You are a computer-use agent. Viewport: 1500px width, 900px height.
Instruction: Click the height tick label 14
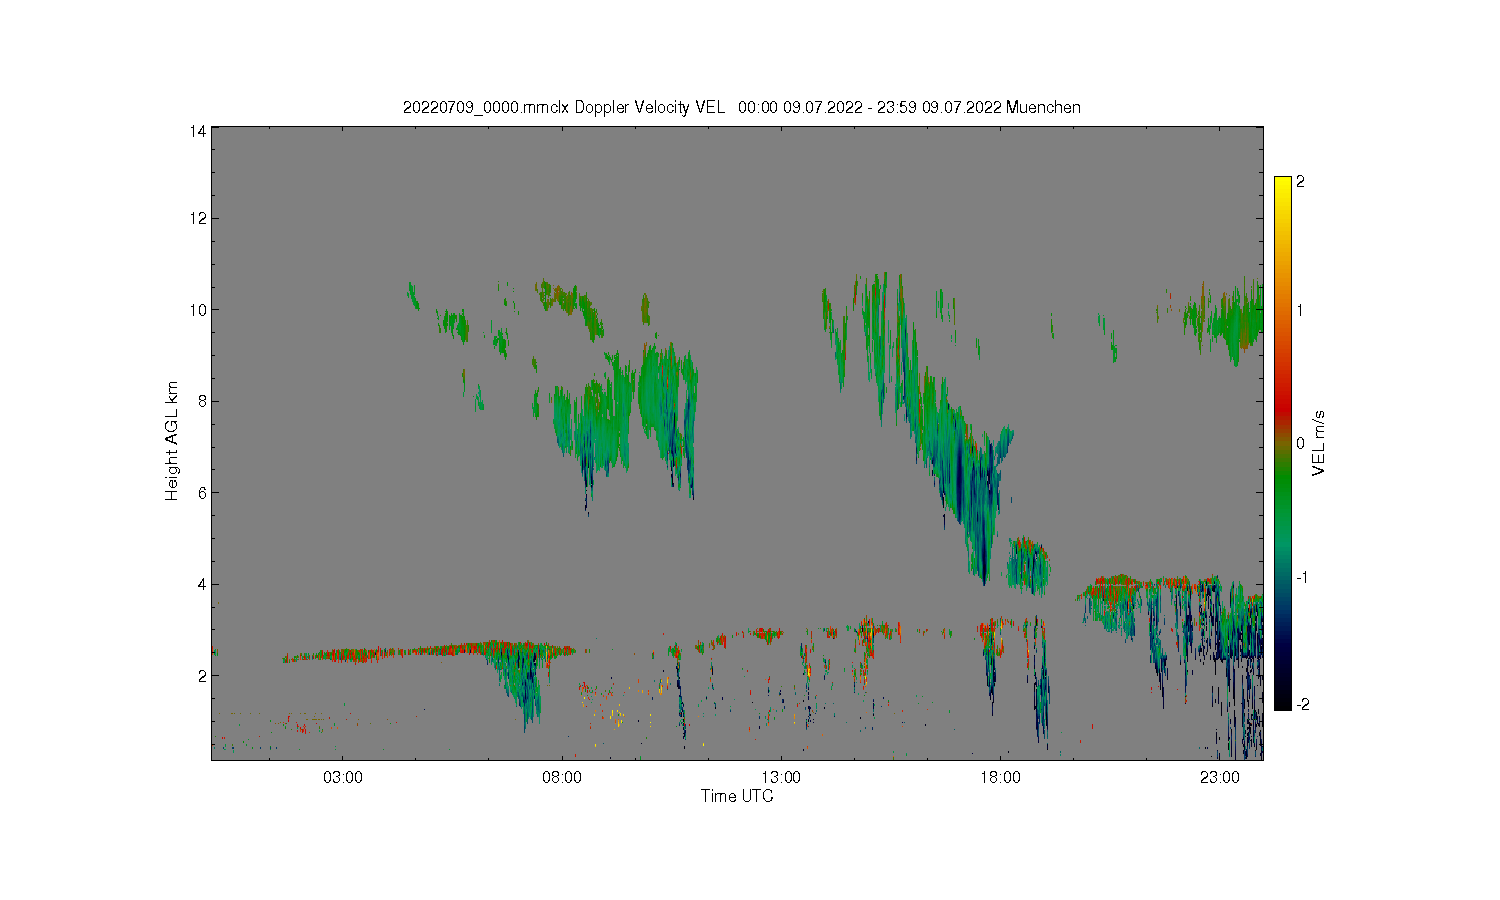tap(198, 130)
